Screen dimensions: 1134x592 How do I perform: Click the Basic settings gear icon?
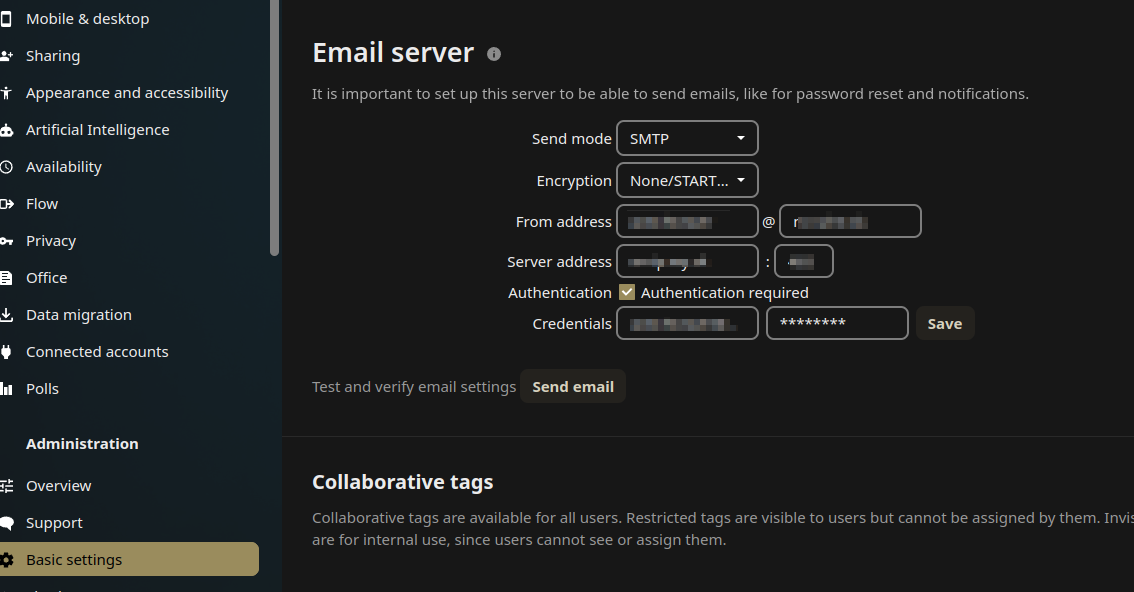click(x=7, y=560)
